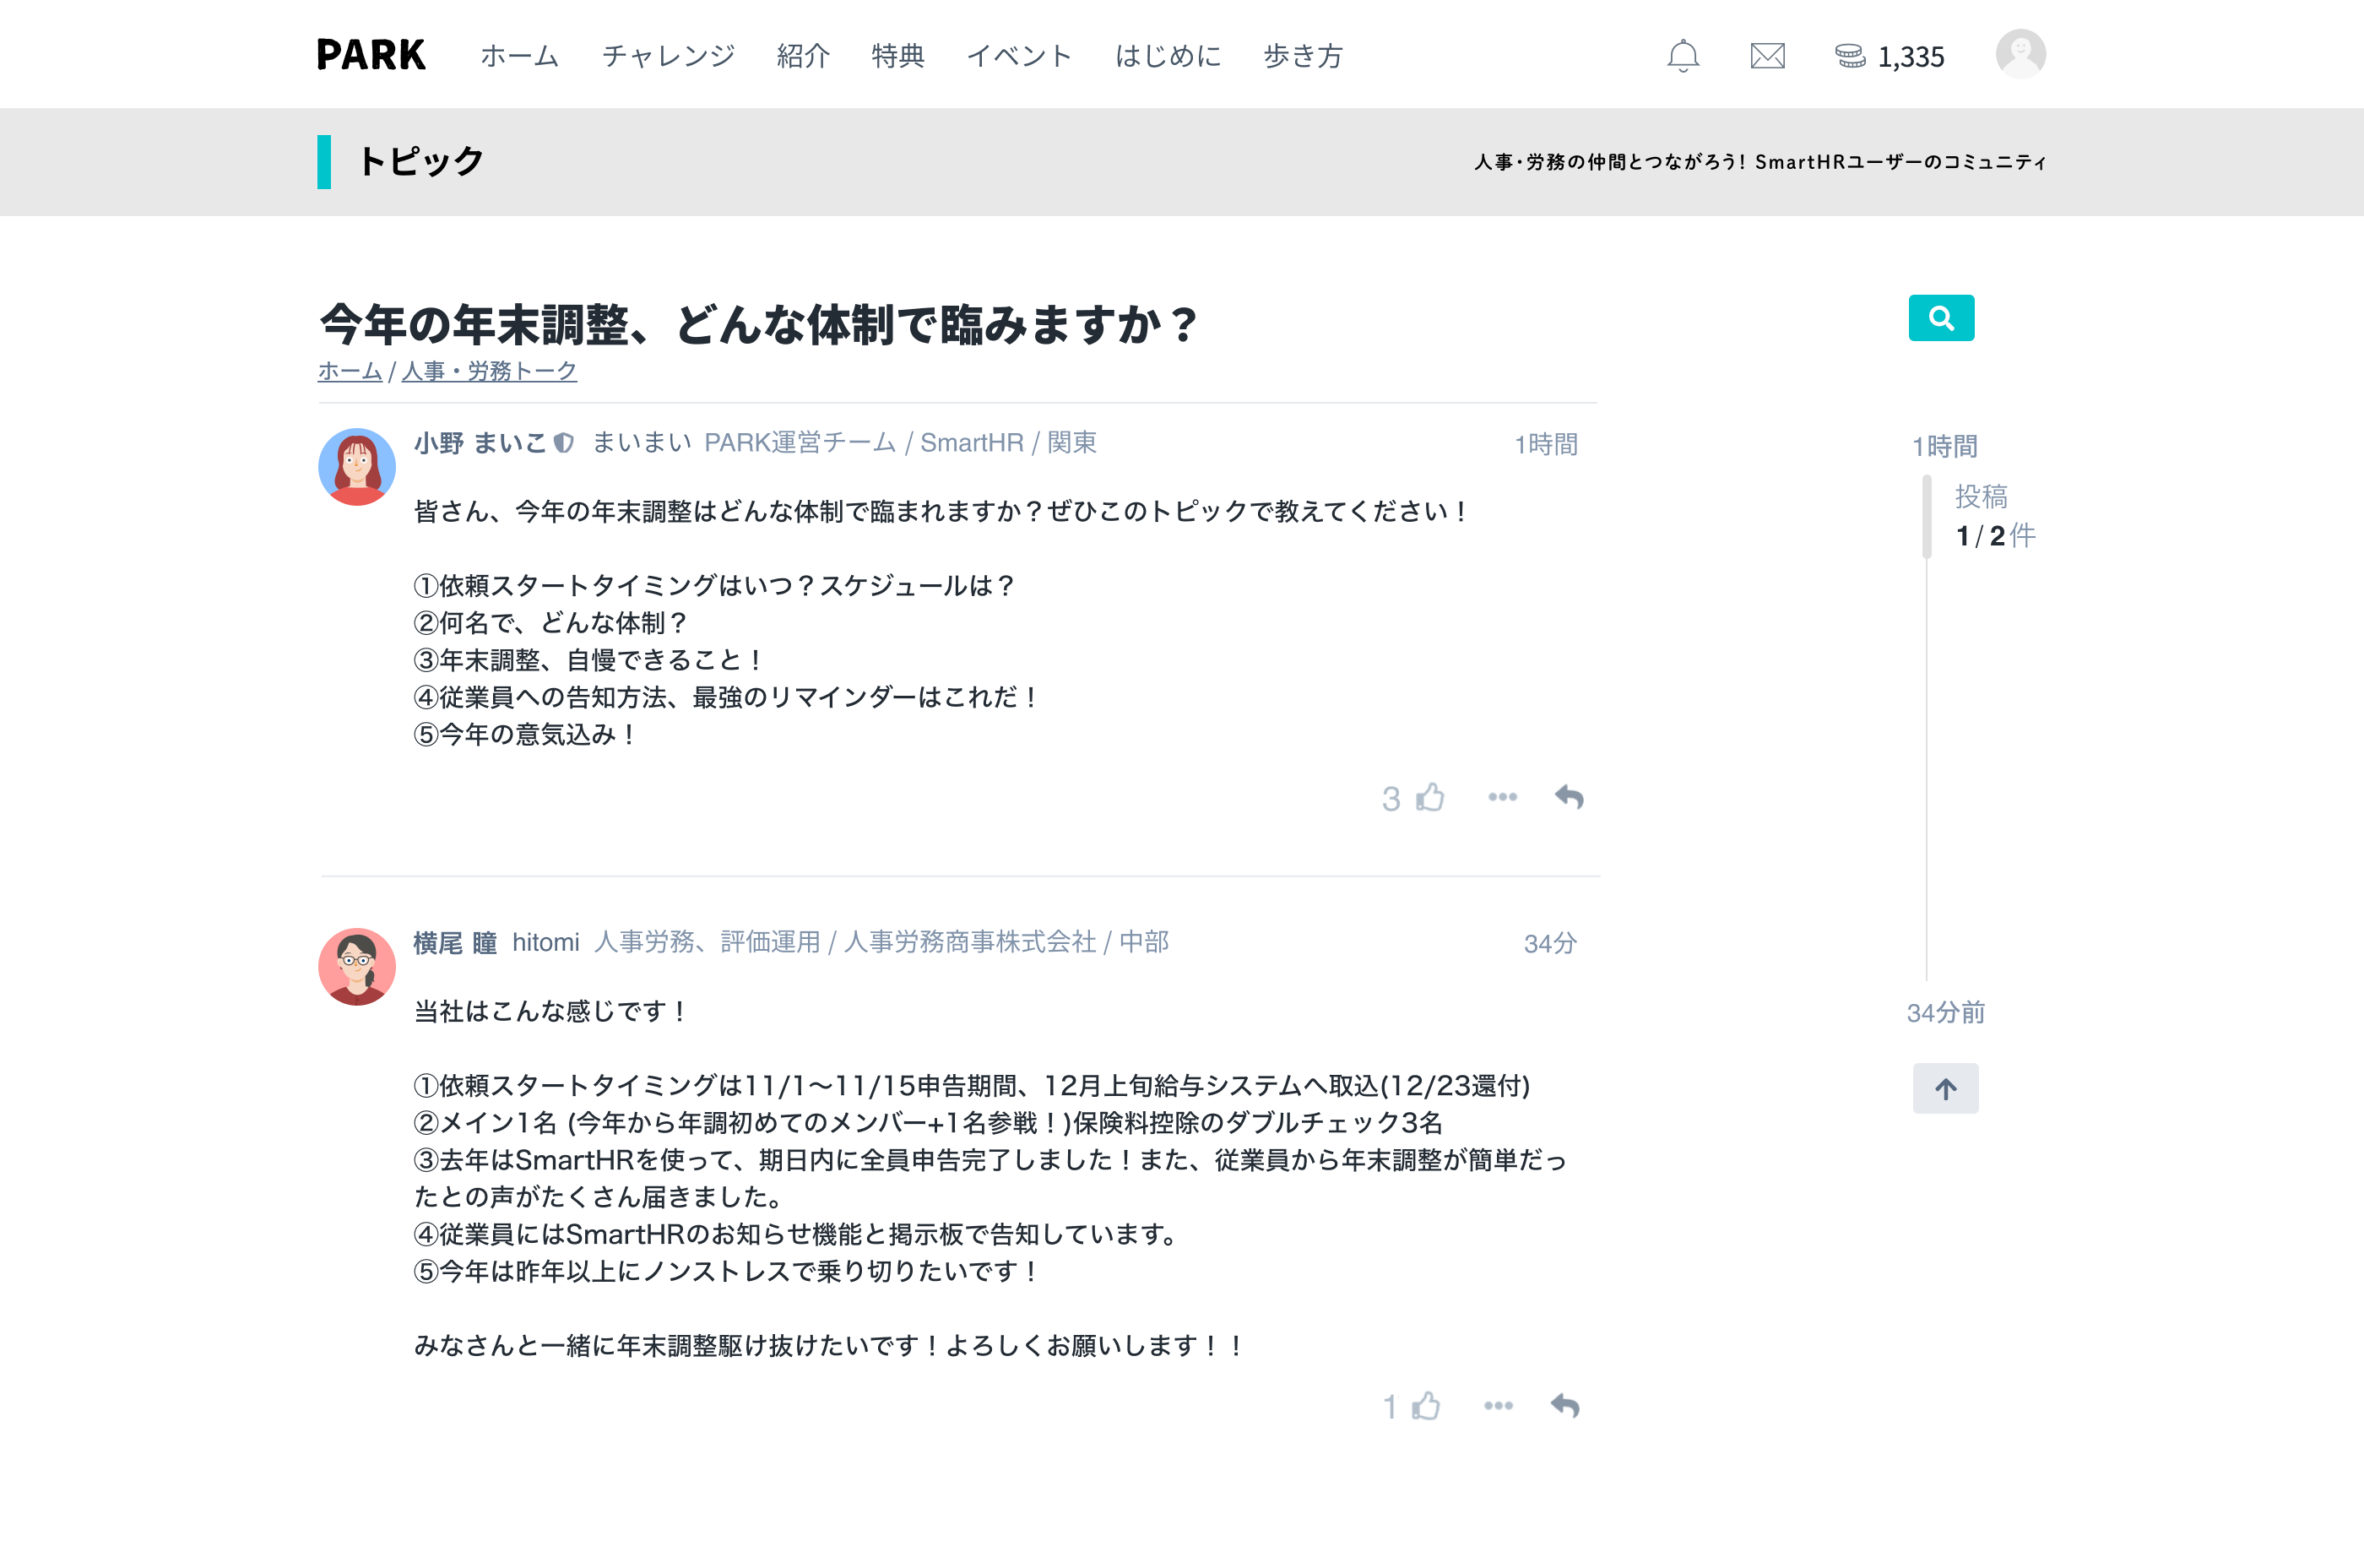The image size is (2364, 1568).
Task: Open 横尾 瞳's avatar
Action: coord(357,967)
